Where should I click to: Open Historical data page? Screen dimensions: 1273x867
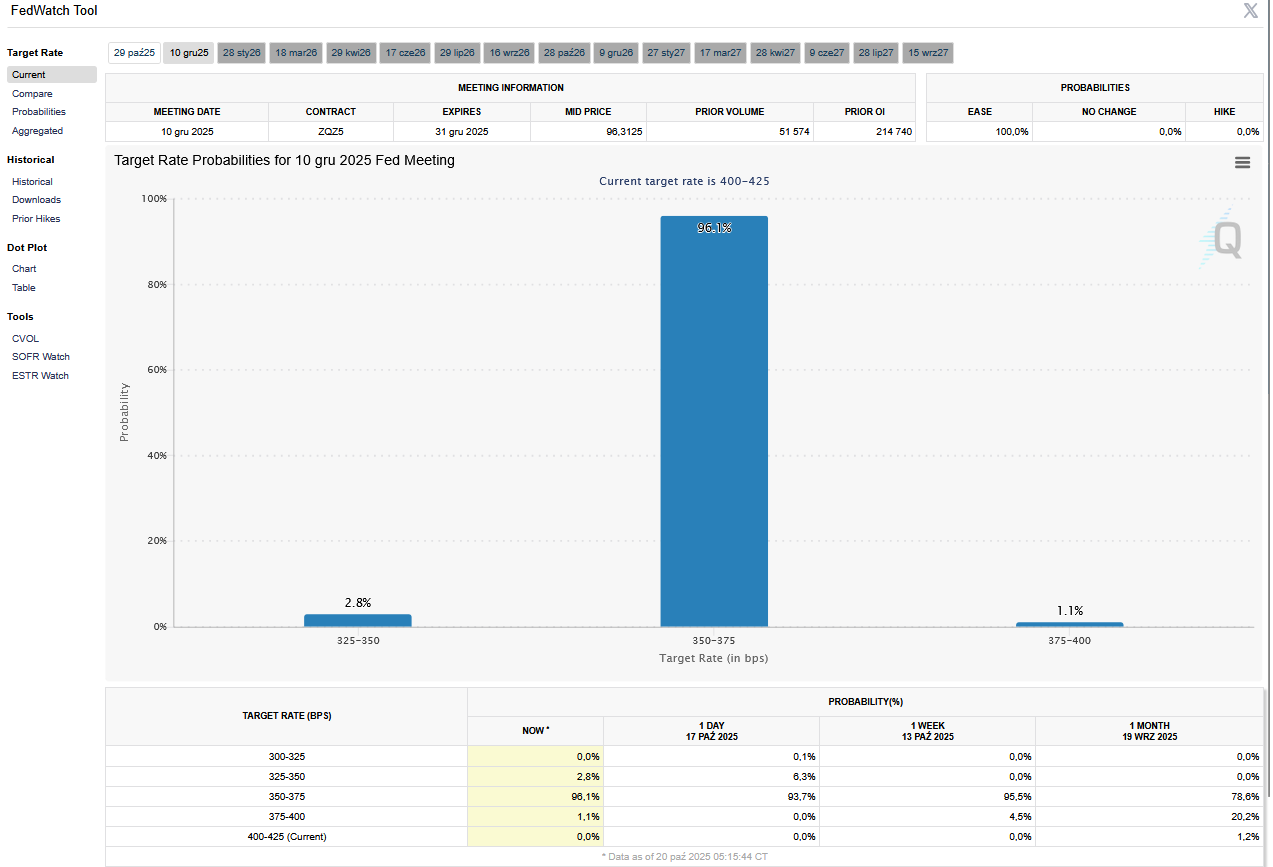pyautogui.click(x=32, y=182)
